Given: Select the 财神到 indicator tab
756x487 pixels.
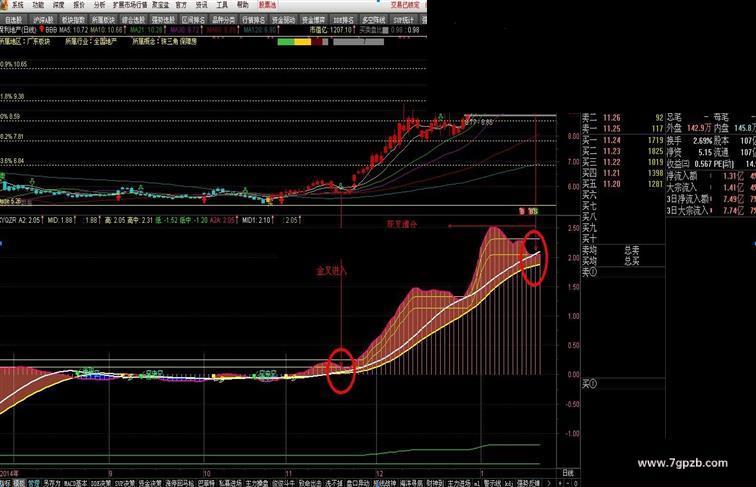Looking at the screenshot, I should pos(435,483).
